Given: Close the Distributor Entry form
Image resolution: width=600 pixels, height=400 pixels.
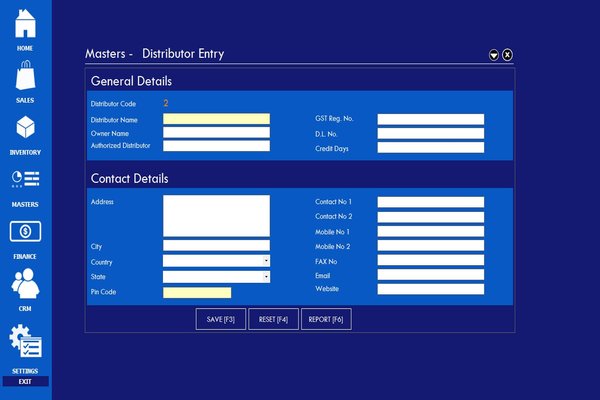Looking at the screenshot, I should pyautogui.click(x=507, y=55).
